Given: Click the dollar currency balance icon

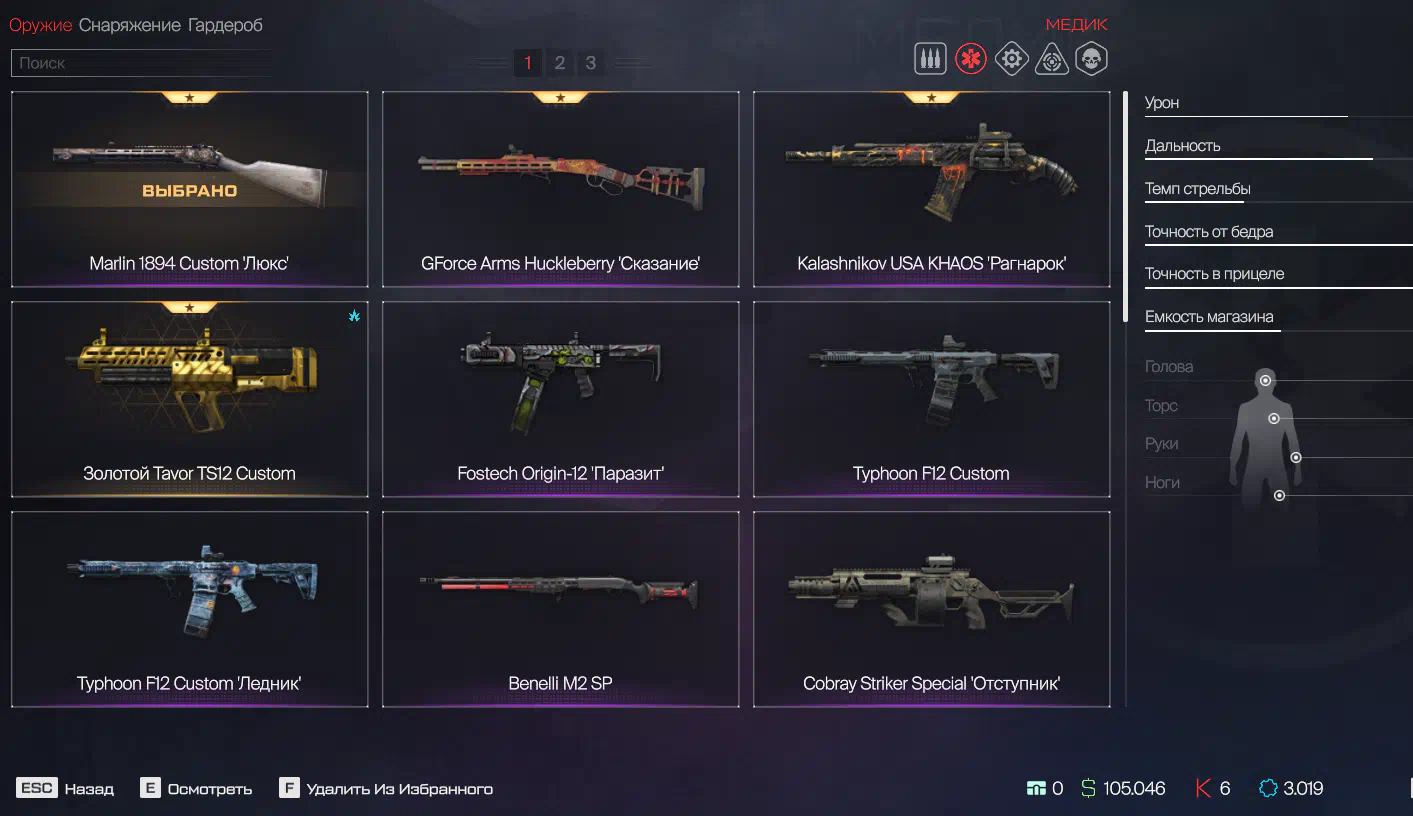Looking at the screenshot, I should (x=1088, y=788).
